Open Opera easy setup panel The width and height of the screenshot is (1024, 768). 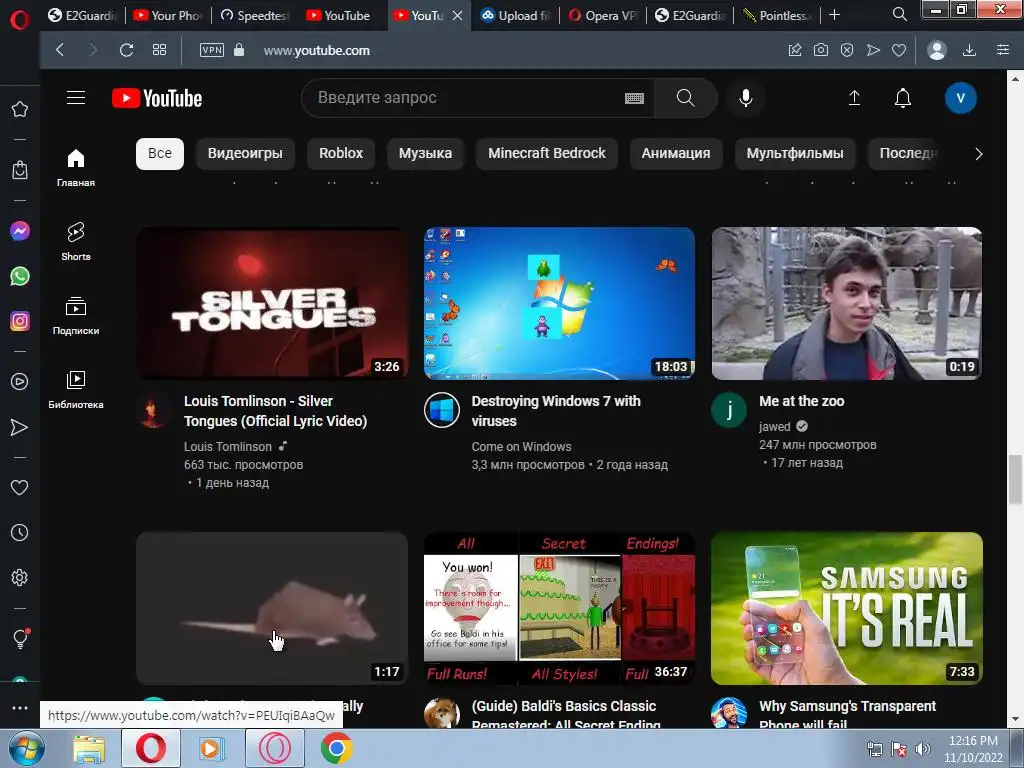tap(1002, 50)
